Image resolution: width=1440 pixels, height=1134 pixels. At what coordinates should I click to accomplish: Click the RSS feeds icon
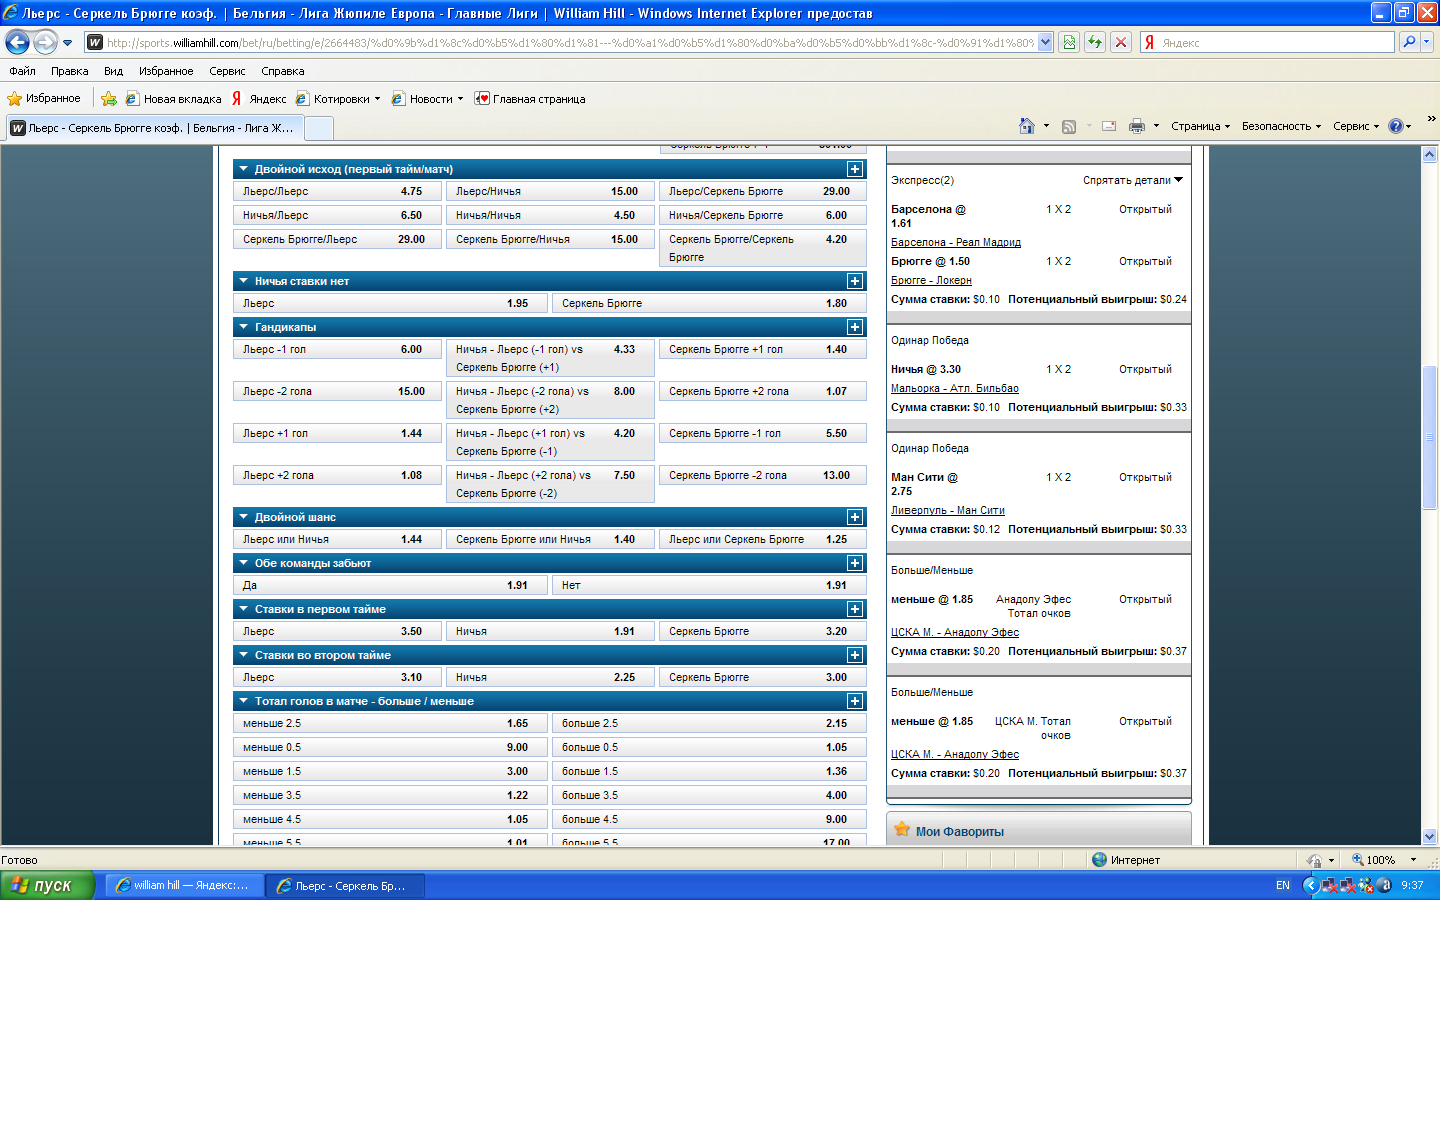1069,126
